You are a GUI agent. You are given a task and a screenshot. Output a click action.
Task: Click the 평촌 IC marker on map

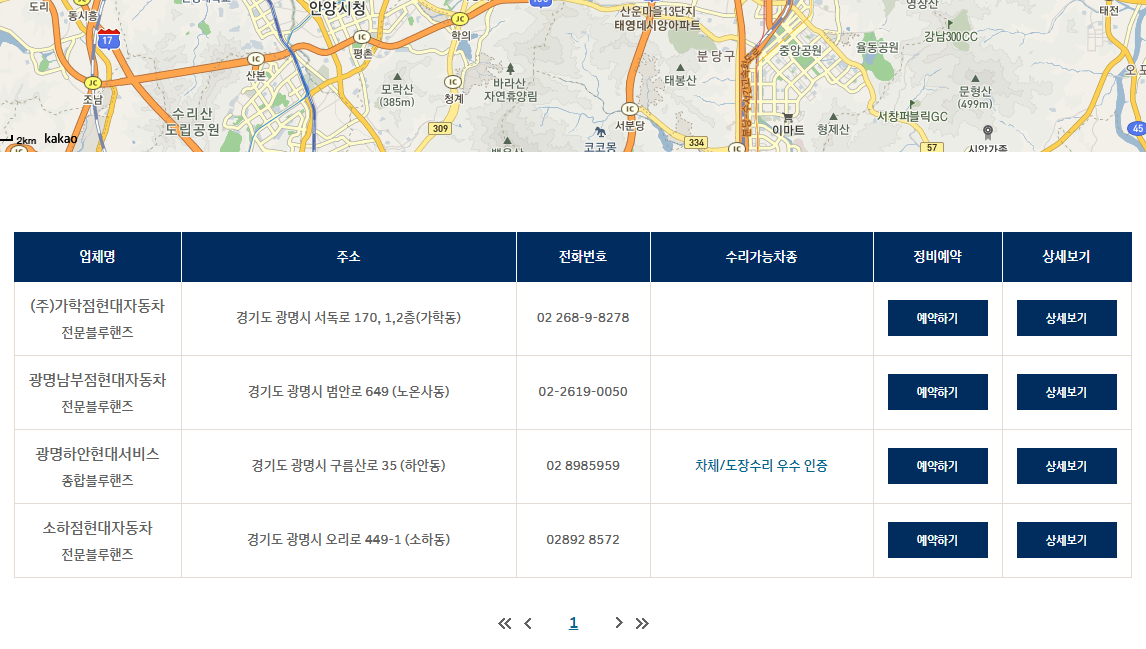(362, 37)
